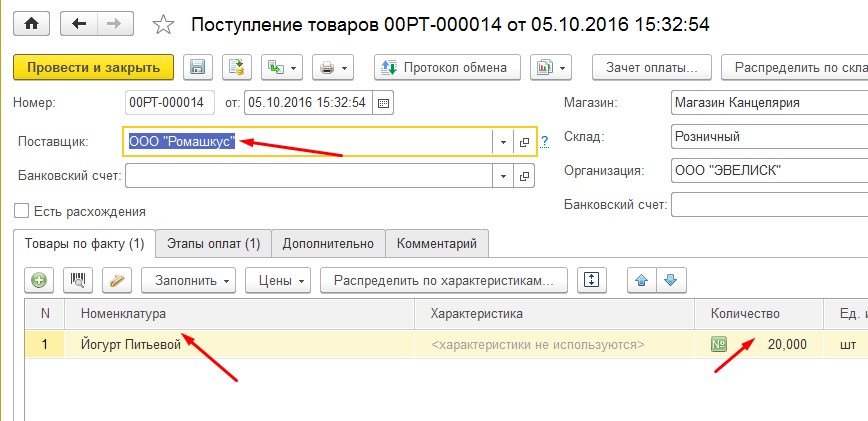The image size is (868, 421).
Task: Add a new row with green plus icon
Action: pyautogui.click(x=39, y=280)
